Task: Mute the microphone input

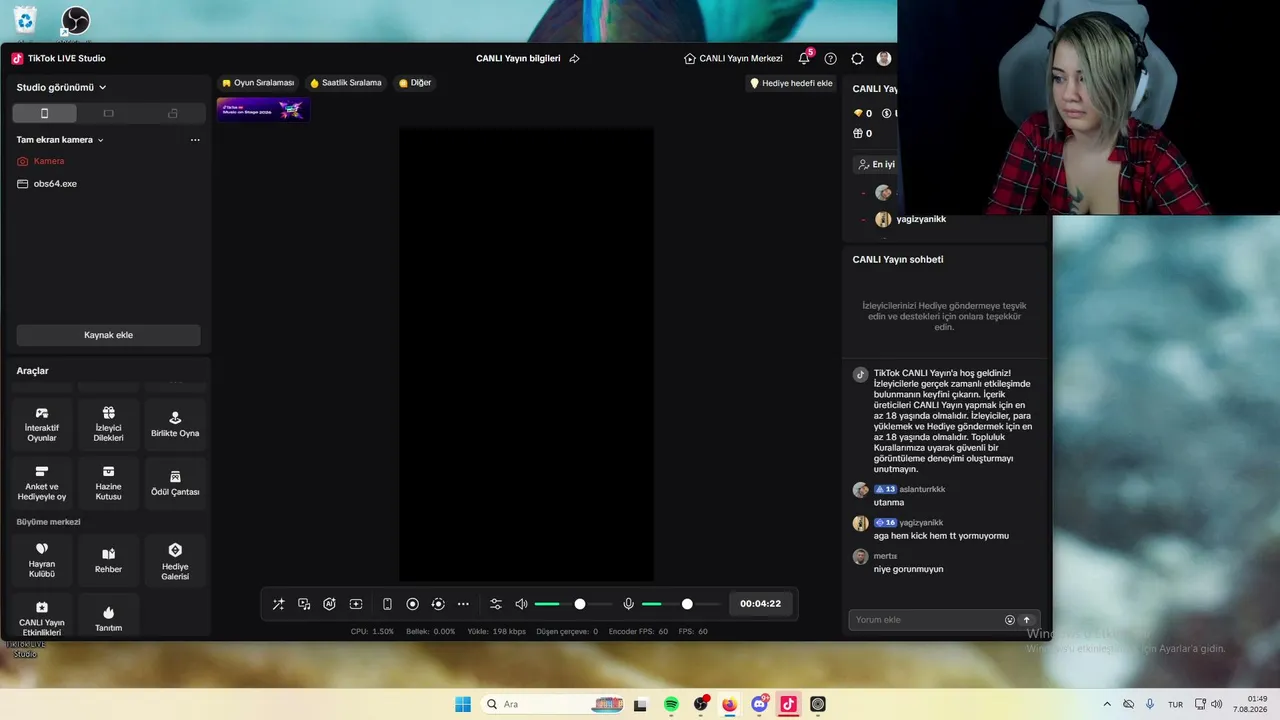Action: click(629, 604)
